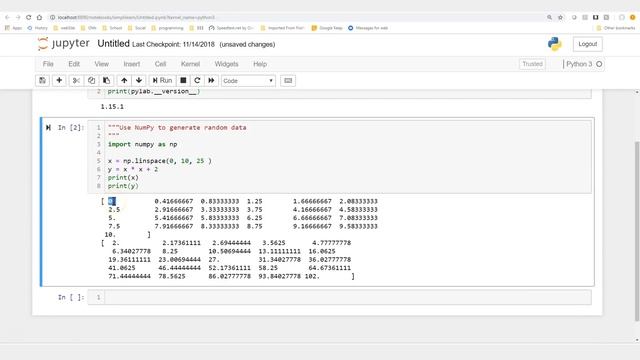Open the Cell menu

point(160,64)
